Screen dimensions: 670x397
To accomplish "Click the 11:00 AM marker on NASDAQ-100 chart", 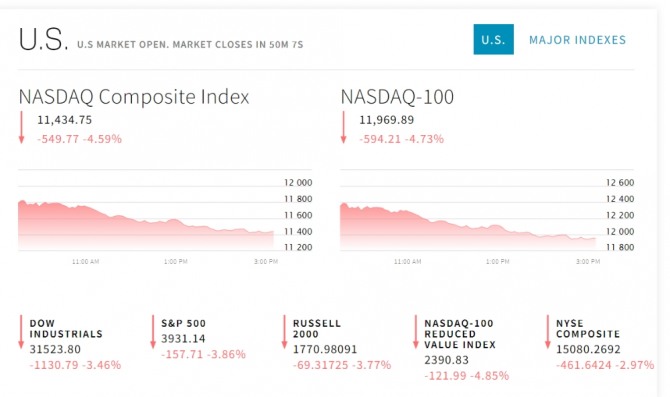I will 407,261.
